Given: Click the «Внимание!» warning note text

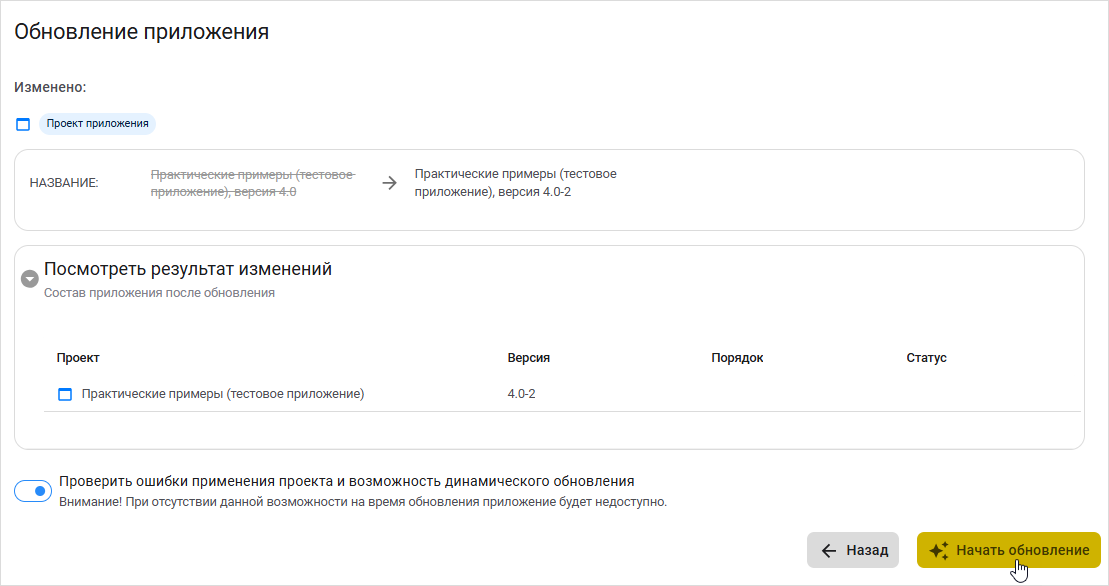Looking at the screenshot, I should 363,502.
